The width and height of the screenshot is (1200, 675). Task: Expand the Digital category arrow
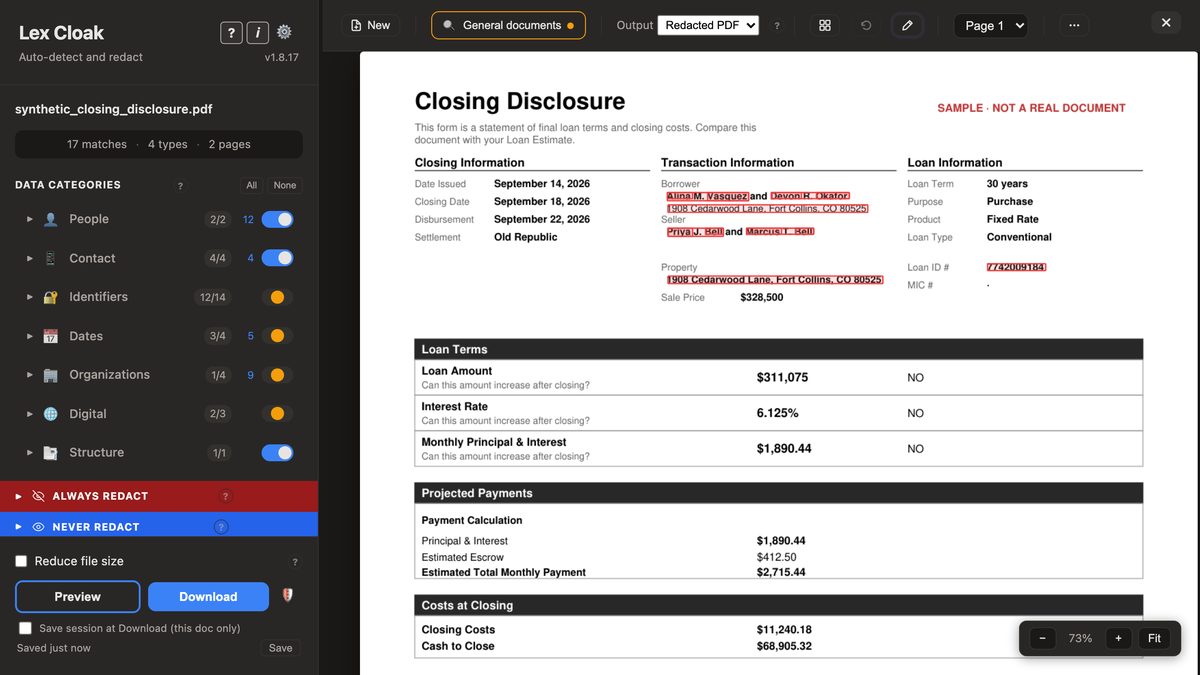click(x=30, y=414)
